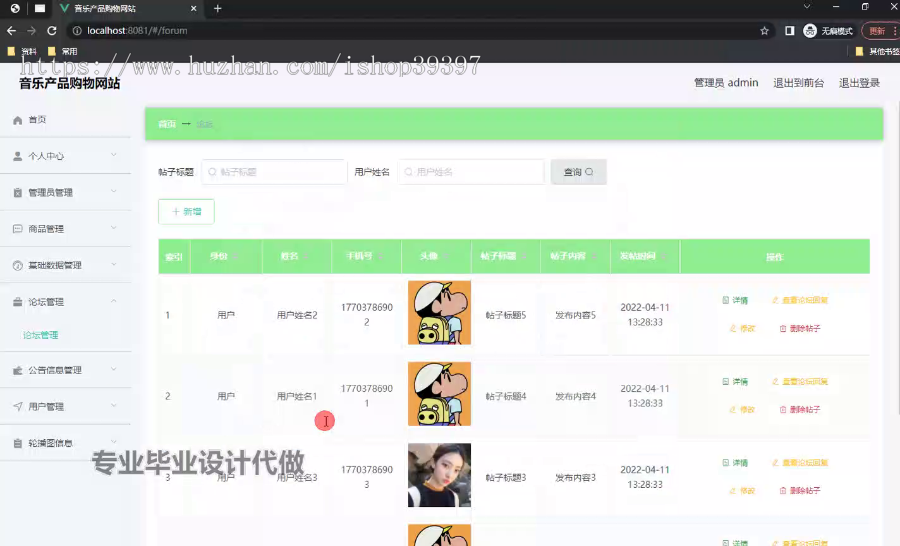Open 详情 for 帖子标题3 row

tap(735, 463)
